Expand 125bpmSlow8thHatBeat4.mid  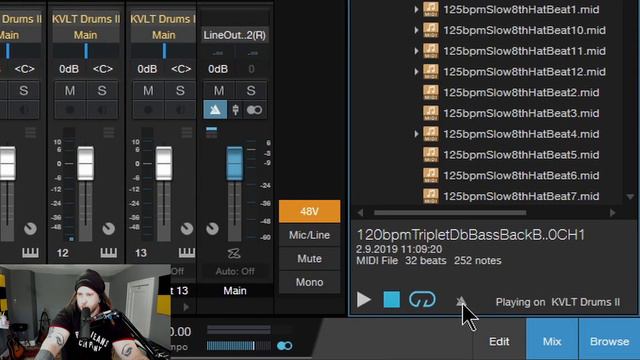416,134
